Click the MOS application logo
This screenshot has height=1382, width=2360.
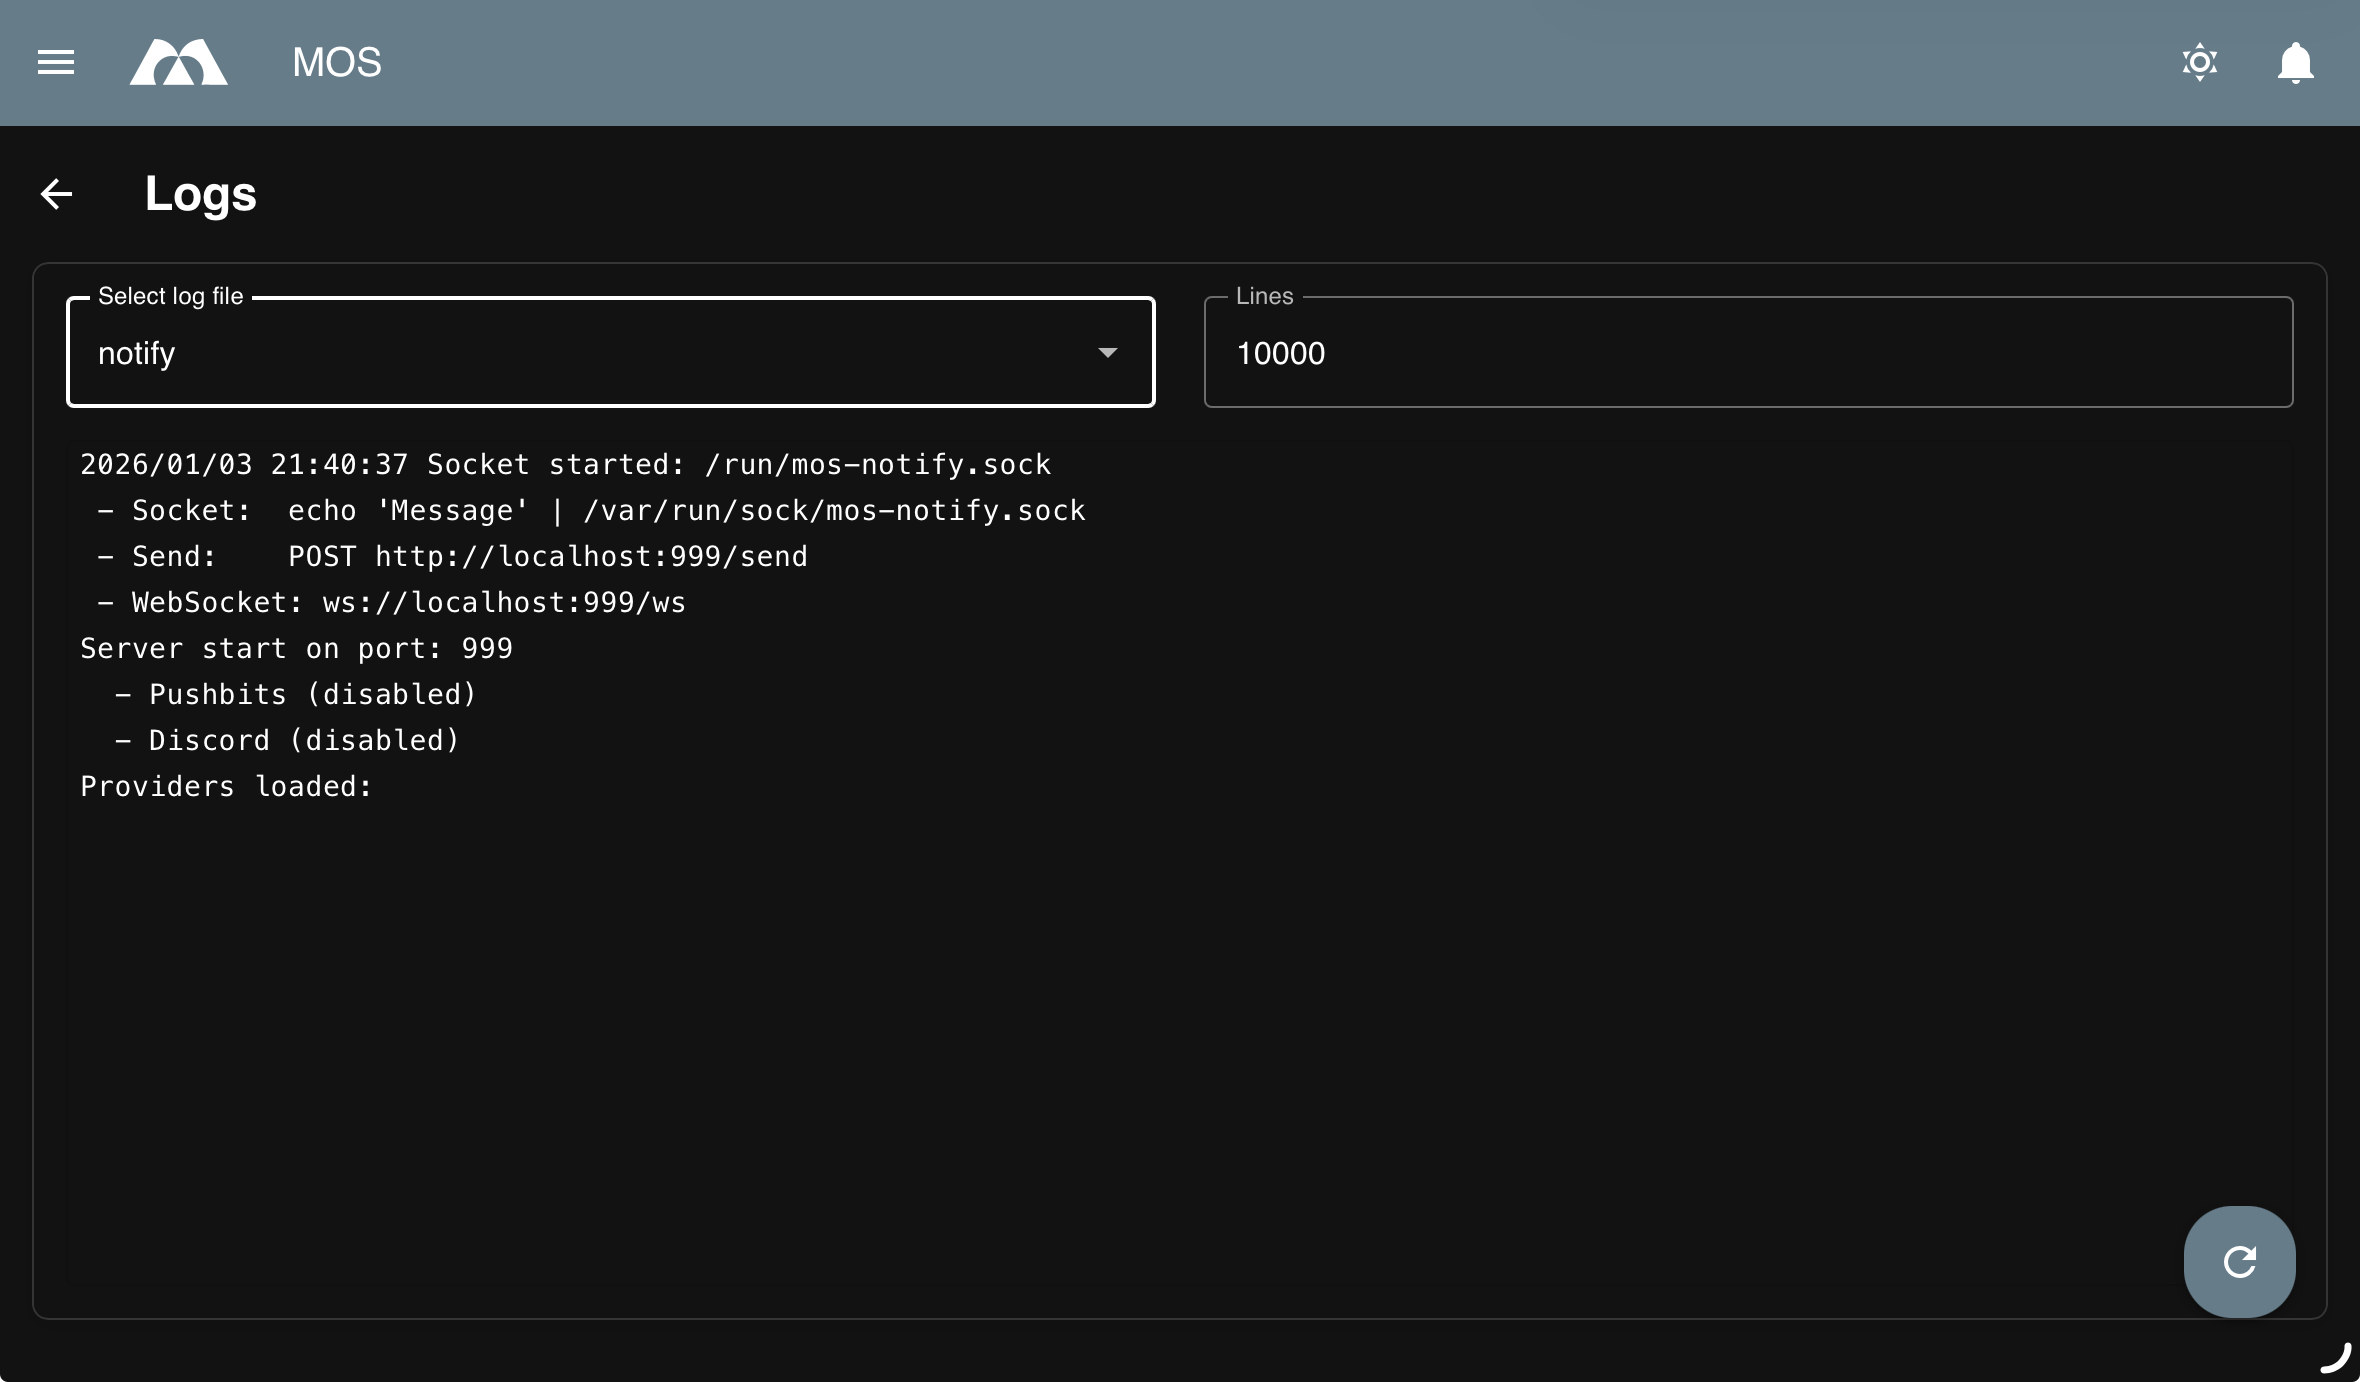[178, 62]
